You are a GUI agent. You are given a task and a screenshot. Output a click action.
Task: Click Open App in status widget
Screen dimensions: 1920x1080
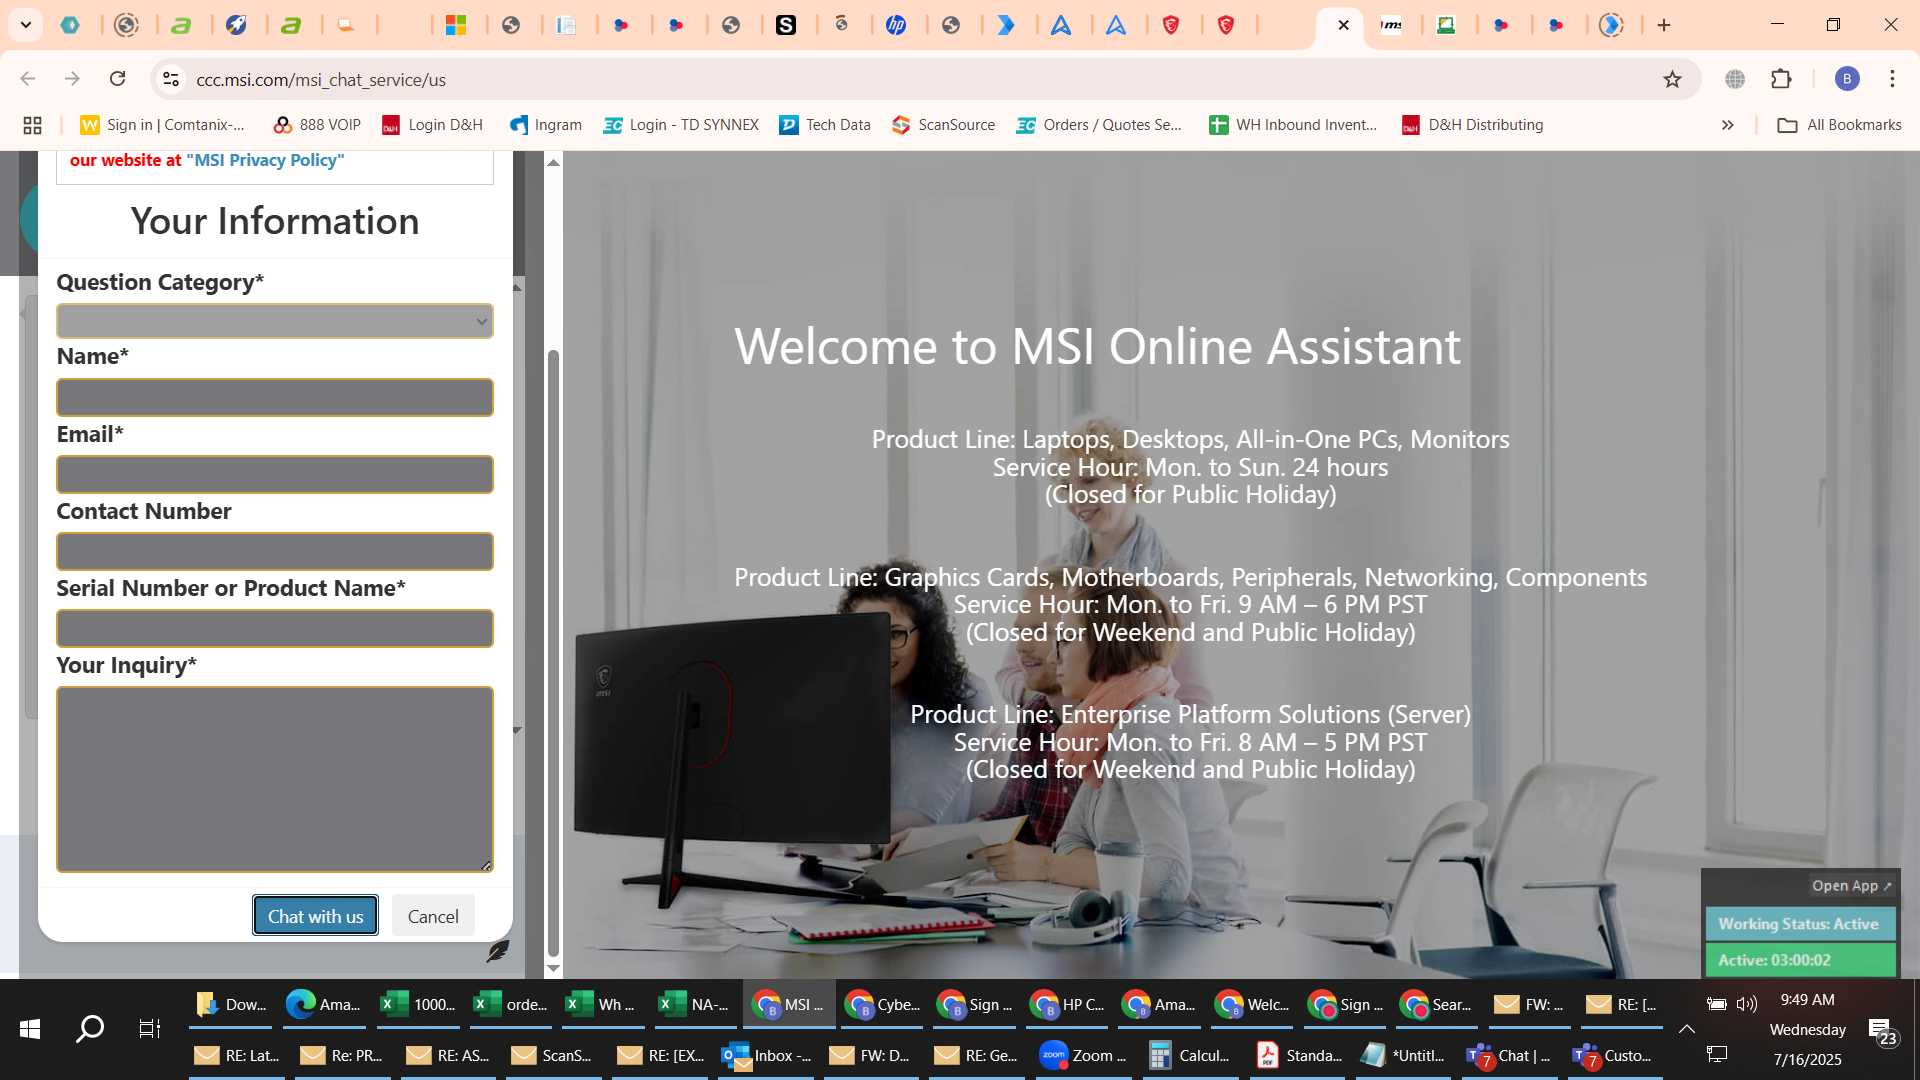coord(1851,886)
